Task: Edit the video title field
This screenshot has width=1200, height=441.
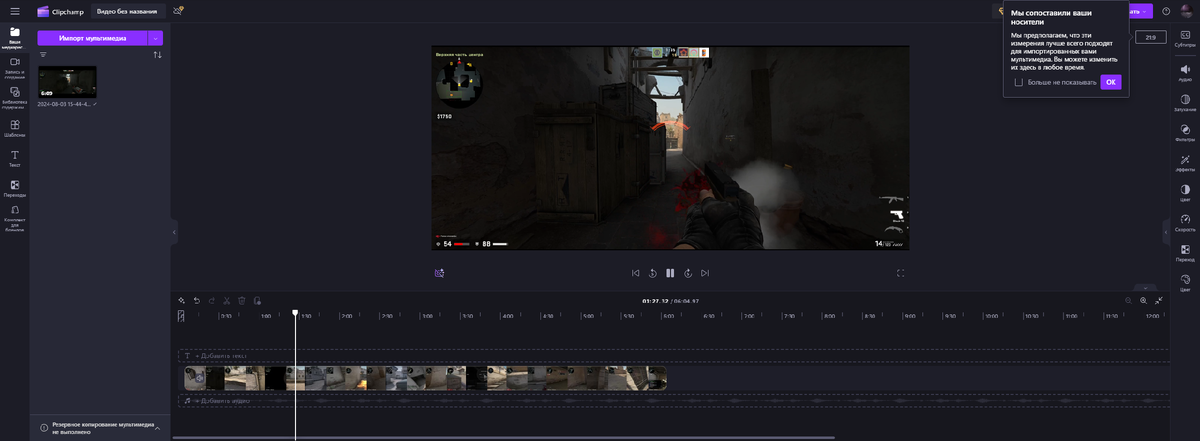Action: (x=127, y=11)
